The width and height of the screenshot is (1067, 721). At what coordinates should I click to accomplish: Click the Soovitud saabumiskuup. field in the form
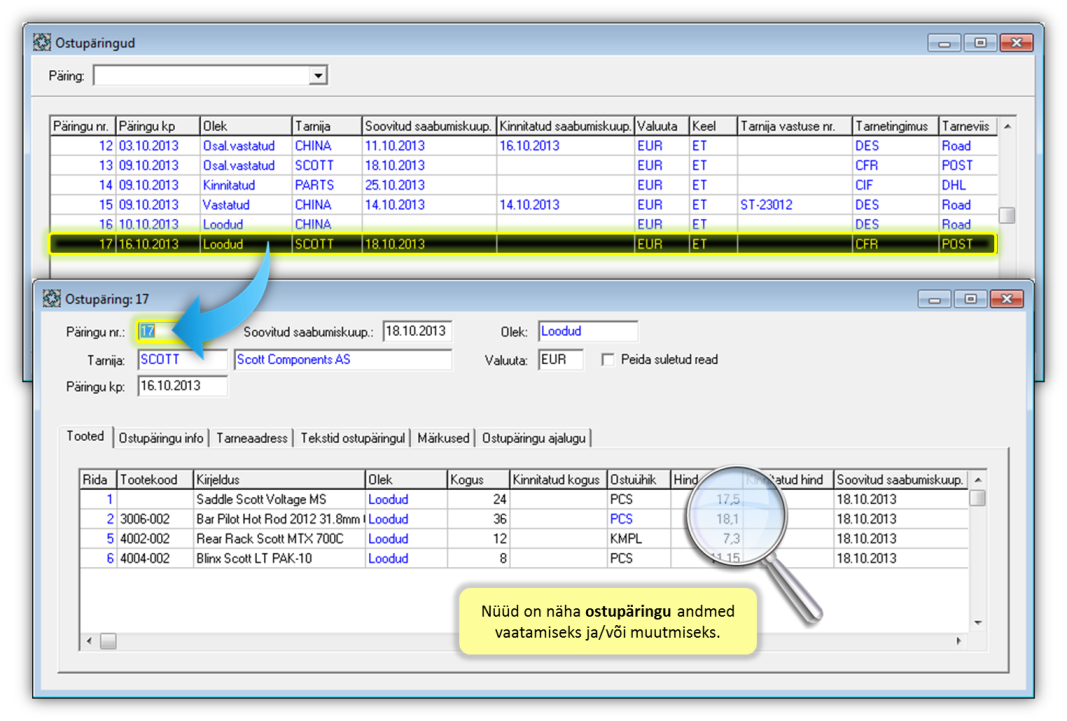(x=417, y=331)
